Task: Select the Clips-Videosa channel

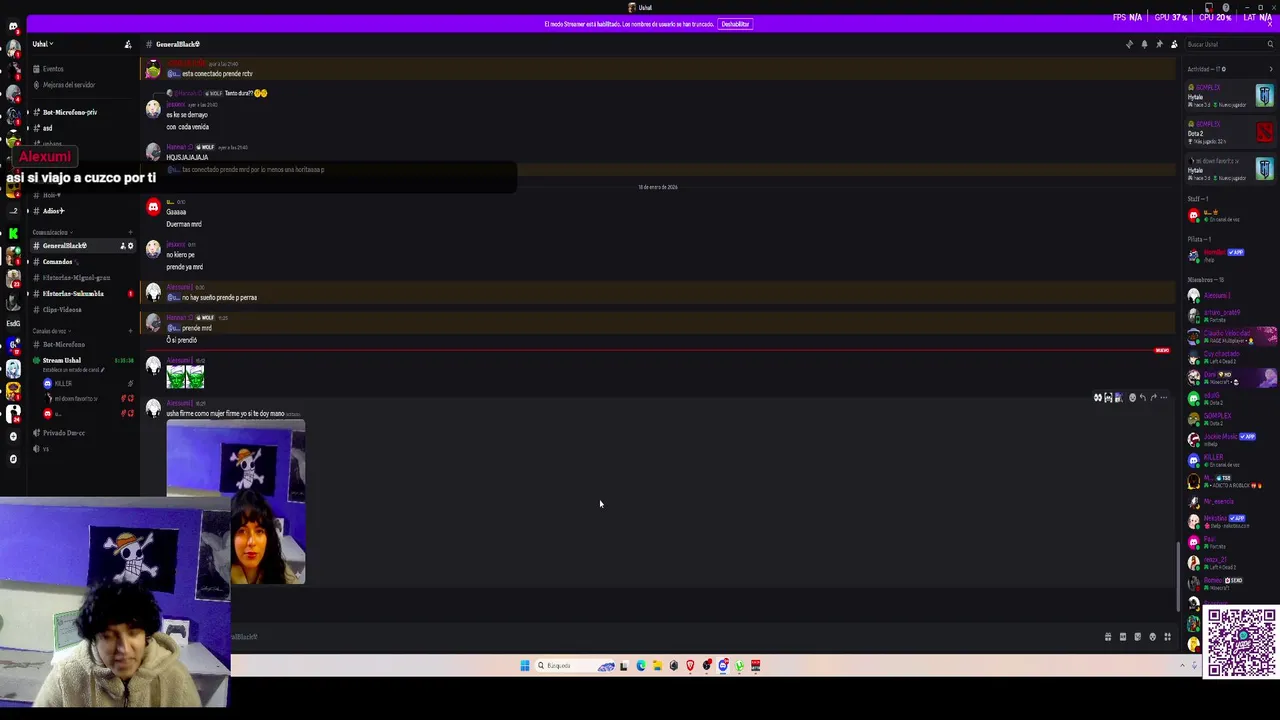Action: pos(61,310)
